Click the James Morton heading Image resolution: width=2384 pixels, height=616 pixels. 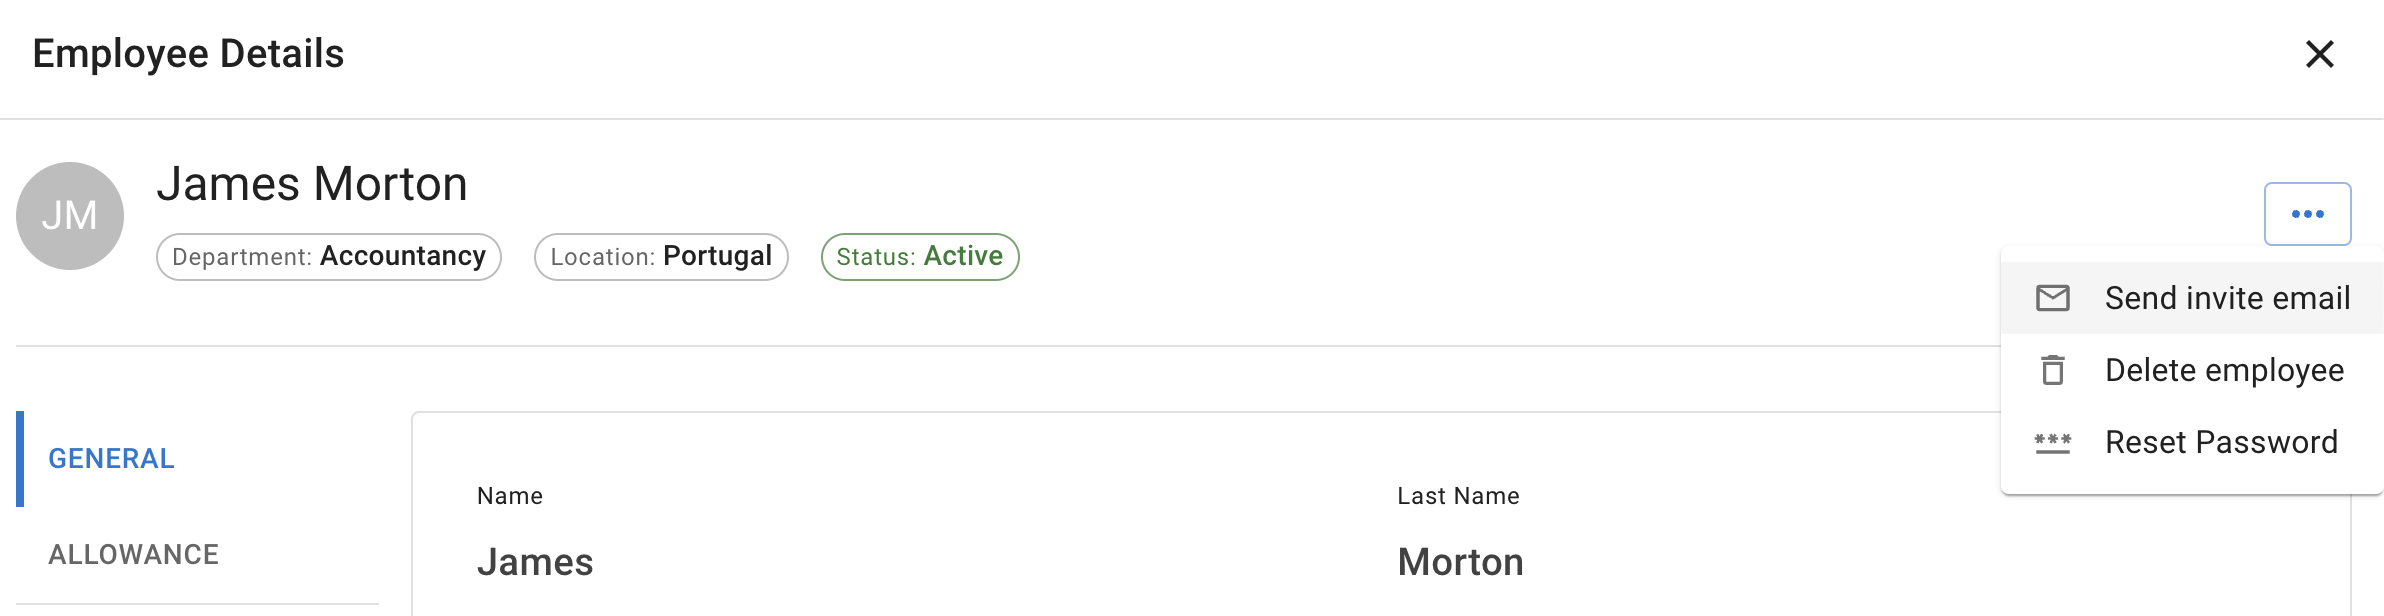point(312,184)
